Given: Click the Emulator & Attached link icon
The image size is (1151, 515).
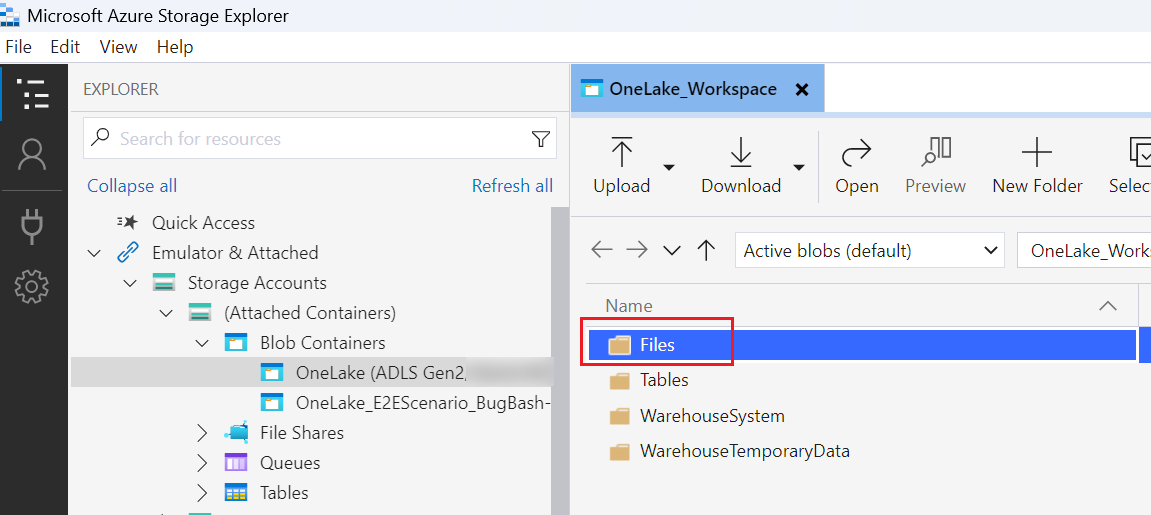Looking at the screenshot, I should coord(127,253).
